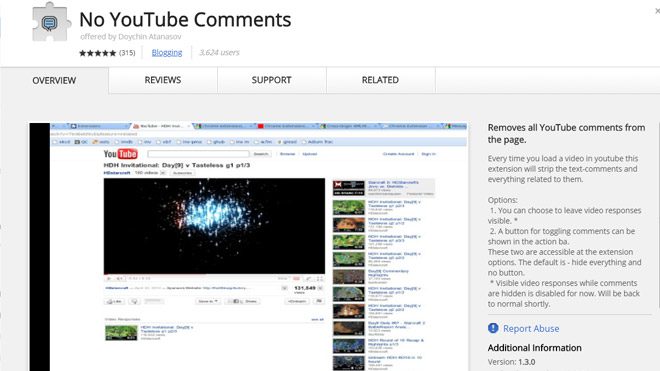The height and width of the screenshot is (371, 660).
Task: Click the 3,624 users text
Action: [x=219, y=53]
